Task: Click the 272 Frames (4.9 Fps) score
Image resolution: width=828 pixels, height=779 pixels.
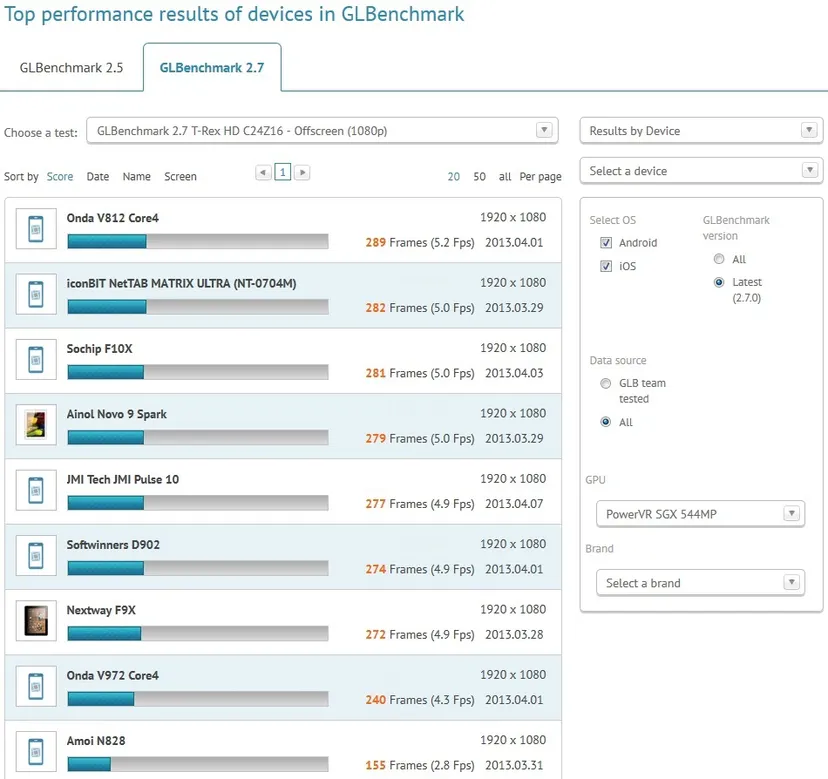Action: pyautogui.click(x=420, y=634)
